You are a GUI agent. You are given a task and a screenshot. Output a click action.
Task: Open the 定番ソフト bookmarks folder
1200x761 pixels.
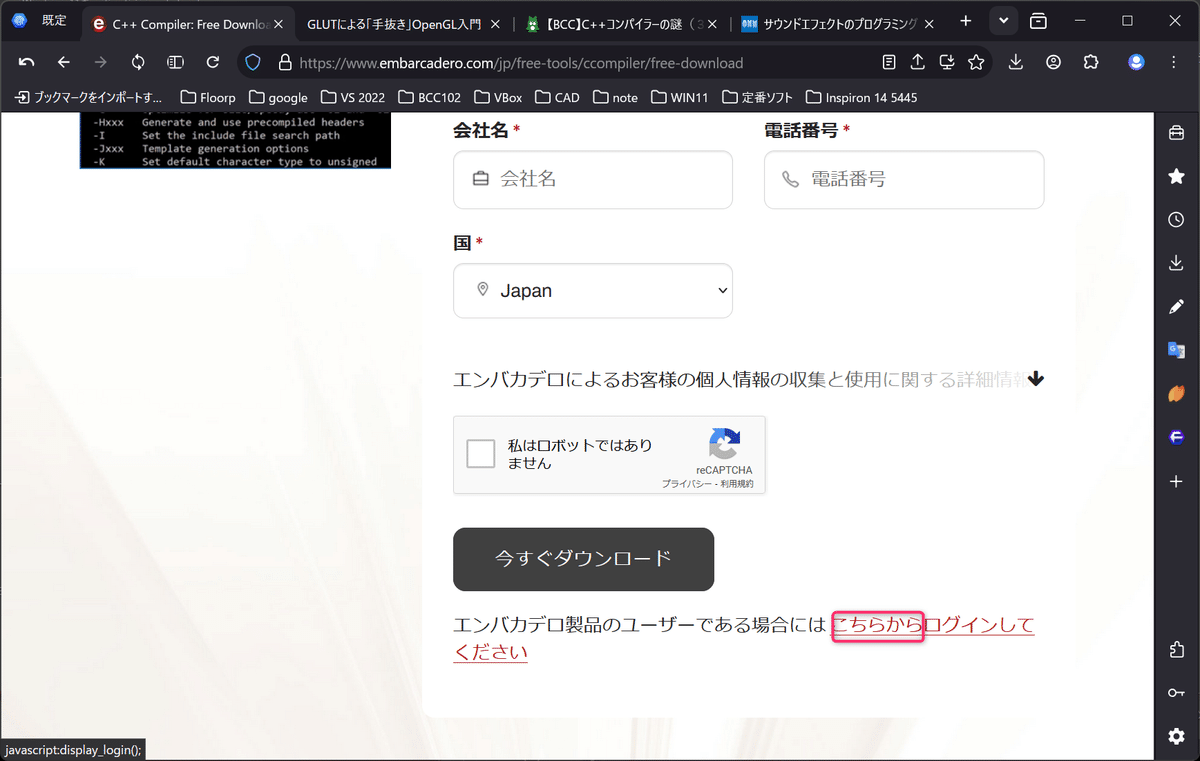click(757, 97)
